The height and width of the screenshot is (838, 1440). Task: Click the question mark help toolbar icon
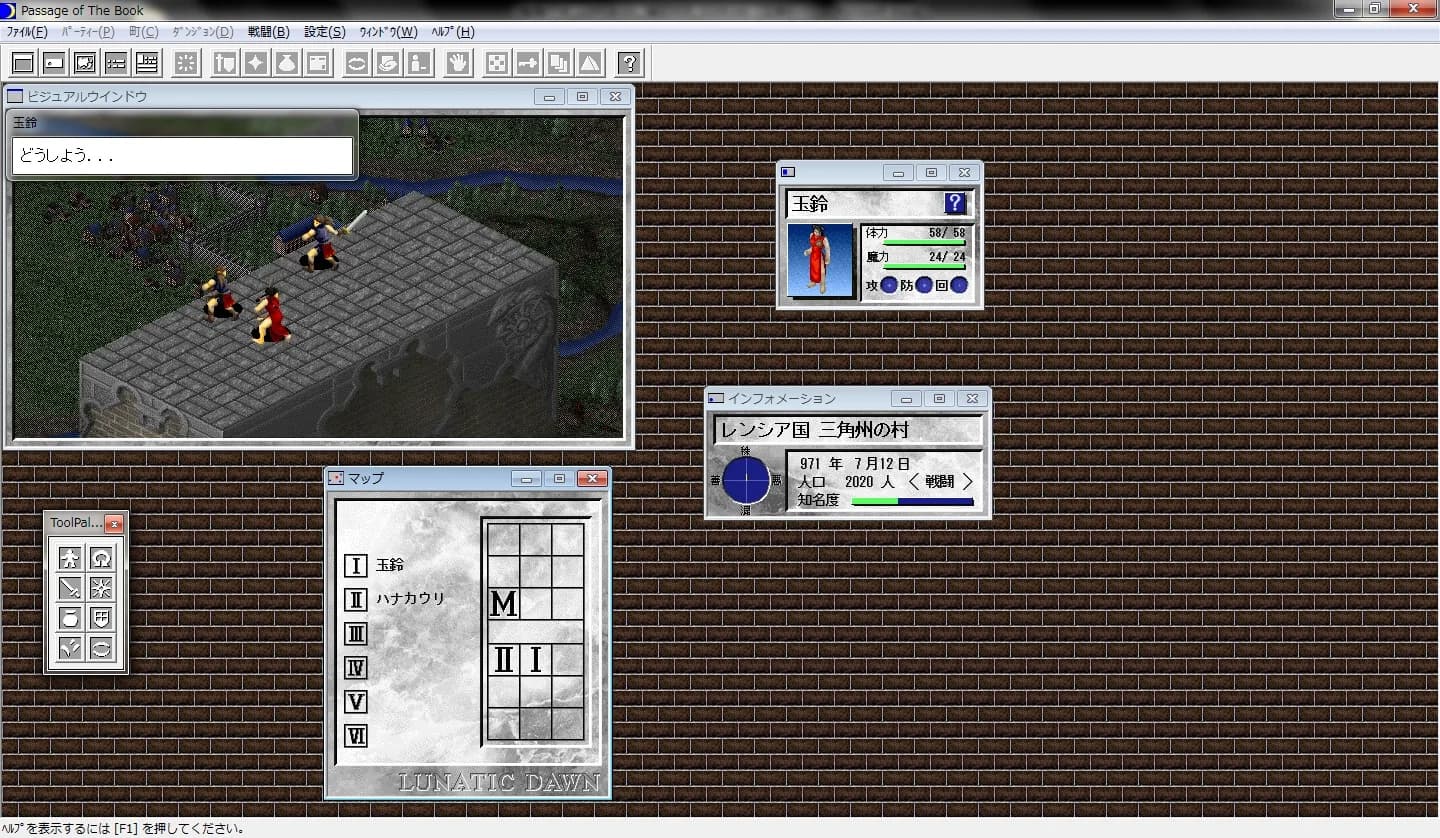[629, 63]
